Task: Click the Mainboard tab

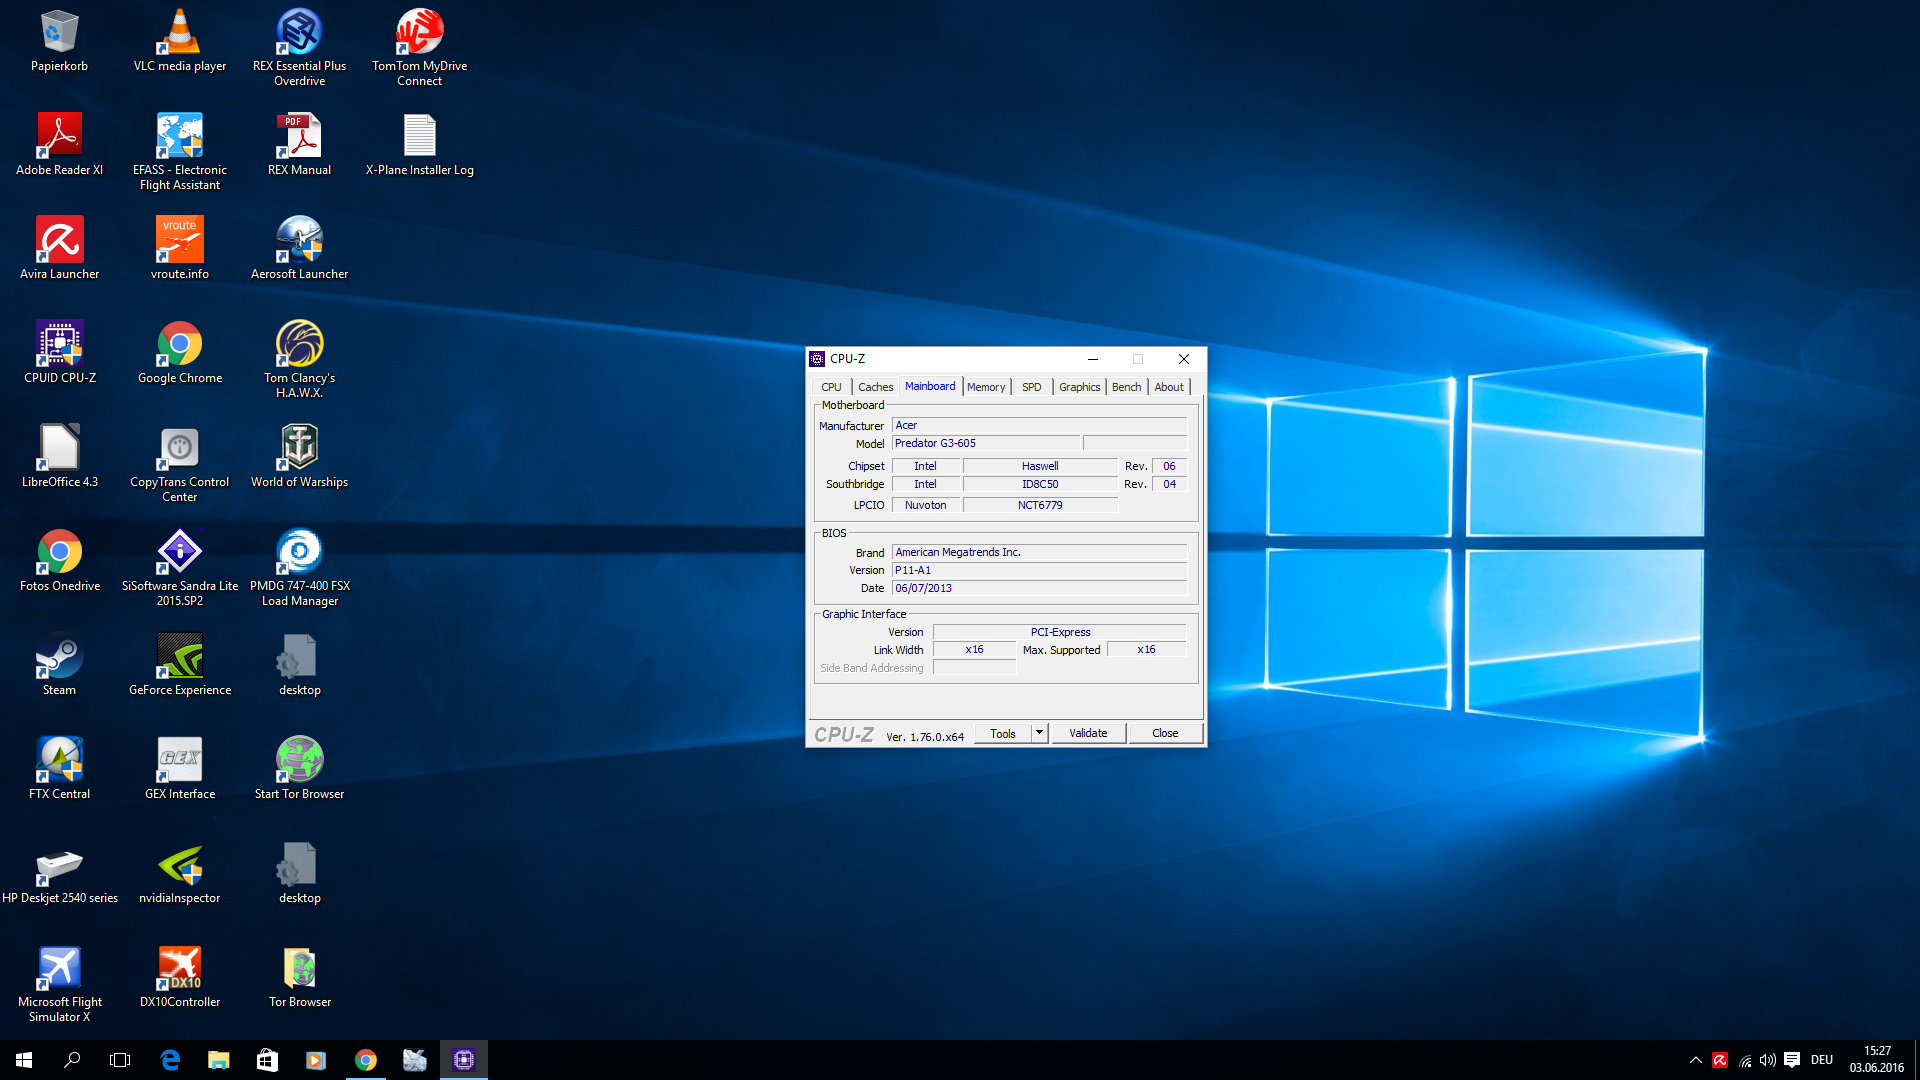Action: (x=930, y=386)
